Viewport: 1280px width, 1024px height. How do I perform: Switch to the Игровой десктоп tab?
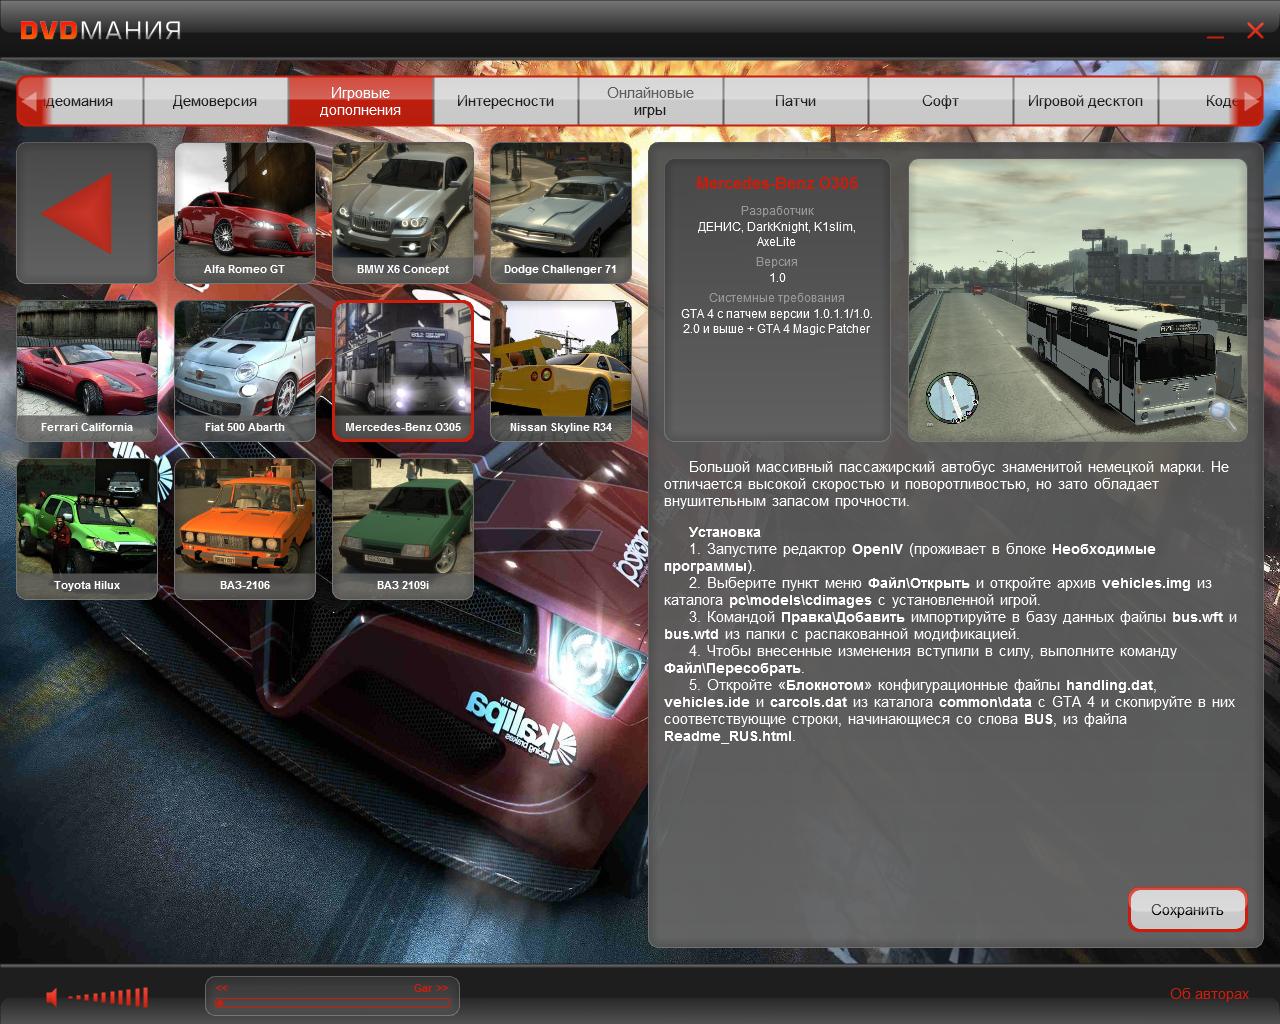(x=1085, y=101)
